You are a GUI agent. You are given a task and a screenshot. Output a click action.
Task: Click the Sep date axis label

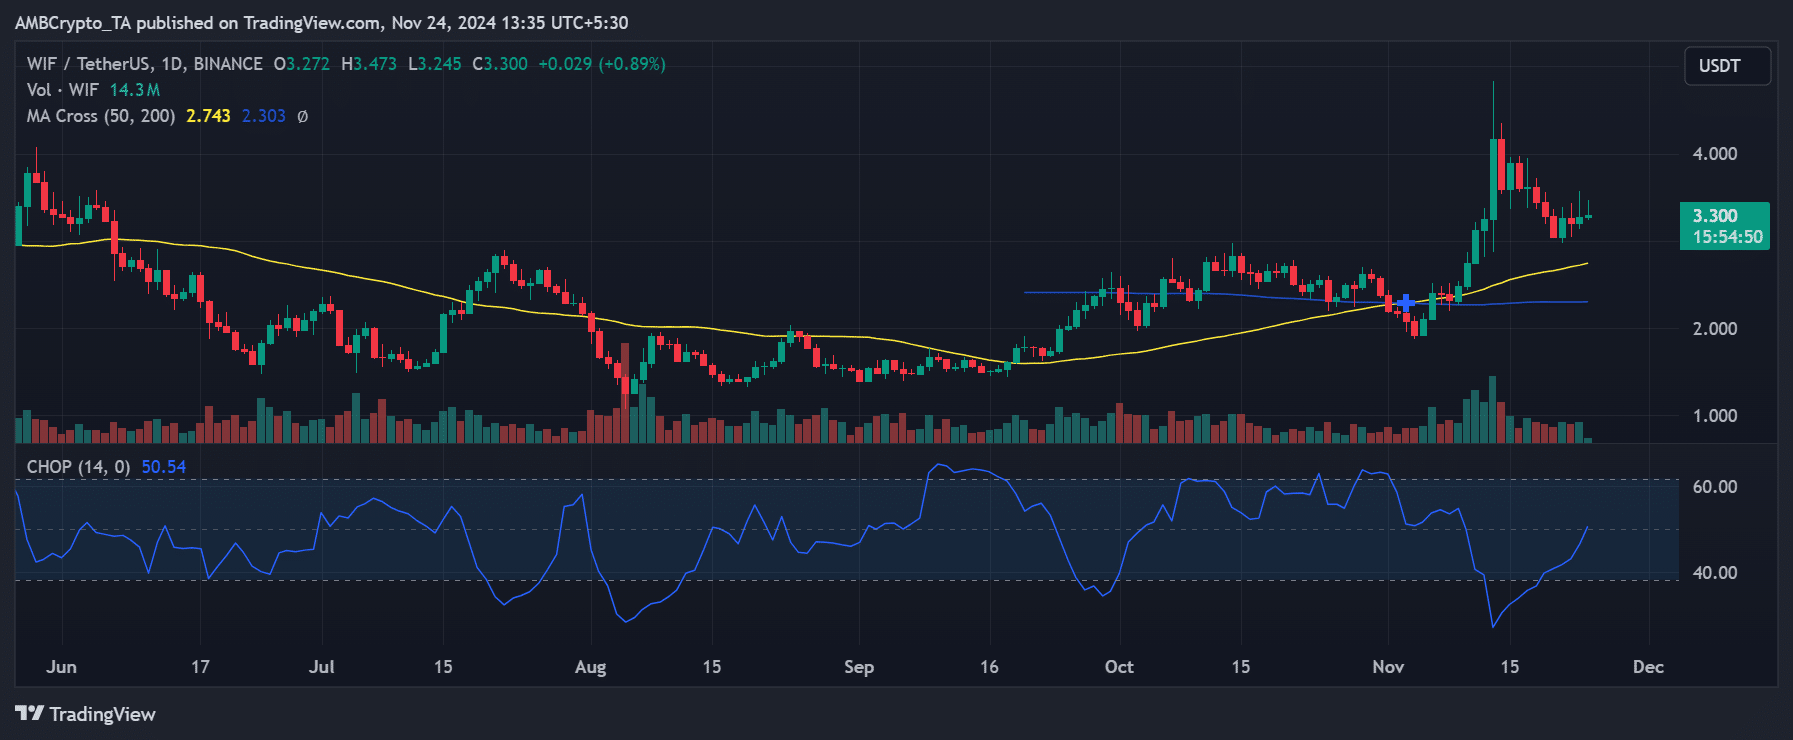pyautogui.click(x=859, y=667)
